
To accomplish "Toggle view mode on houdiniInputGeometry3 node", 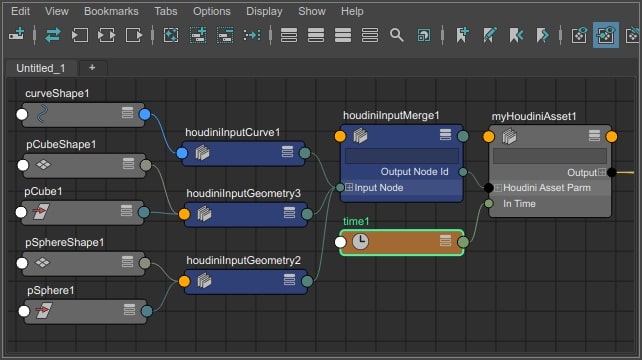I will (289, 213).
